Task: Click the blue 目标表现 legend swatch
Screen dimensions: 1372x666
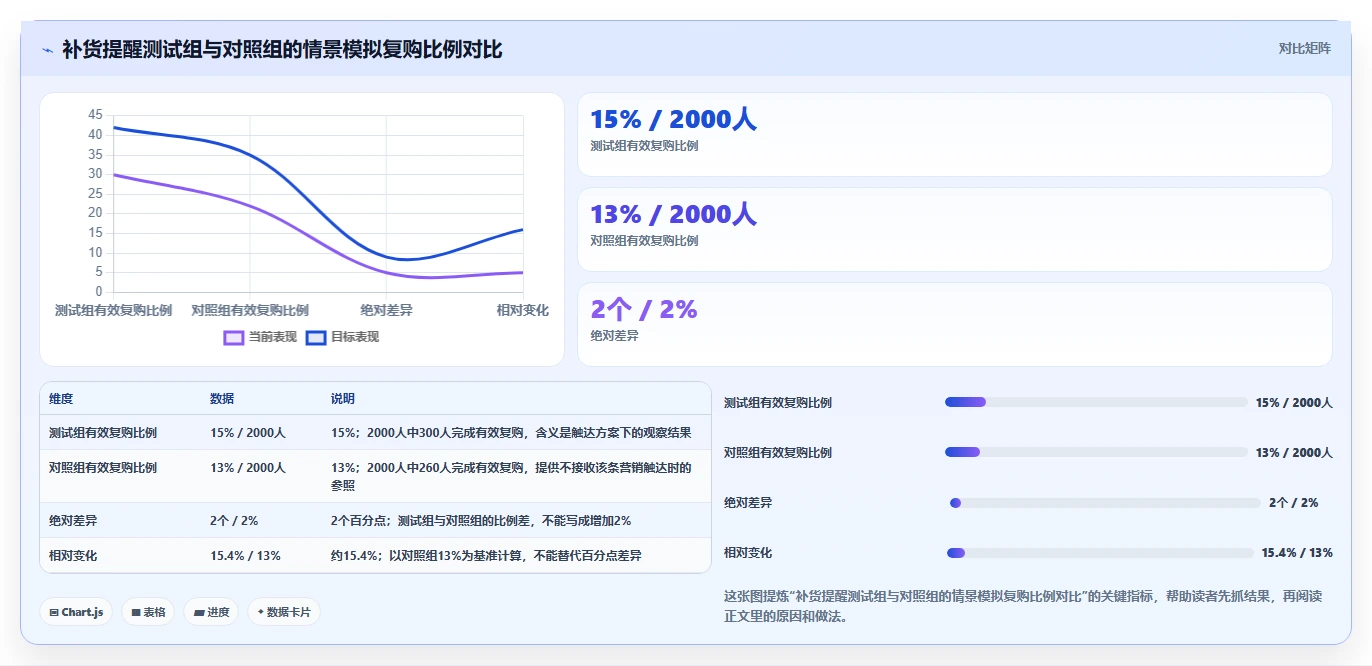Action: [316, 337]
